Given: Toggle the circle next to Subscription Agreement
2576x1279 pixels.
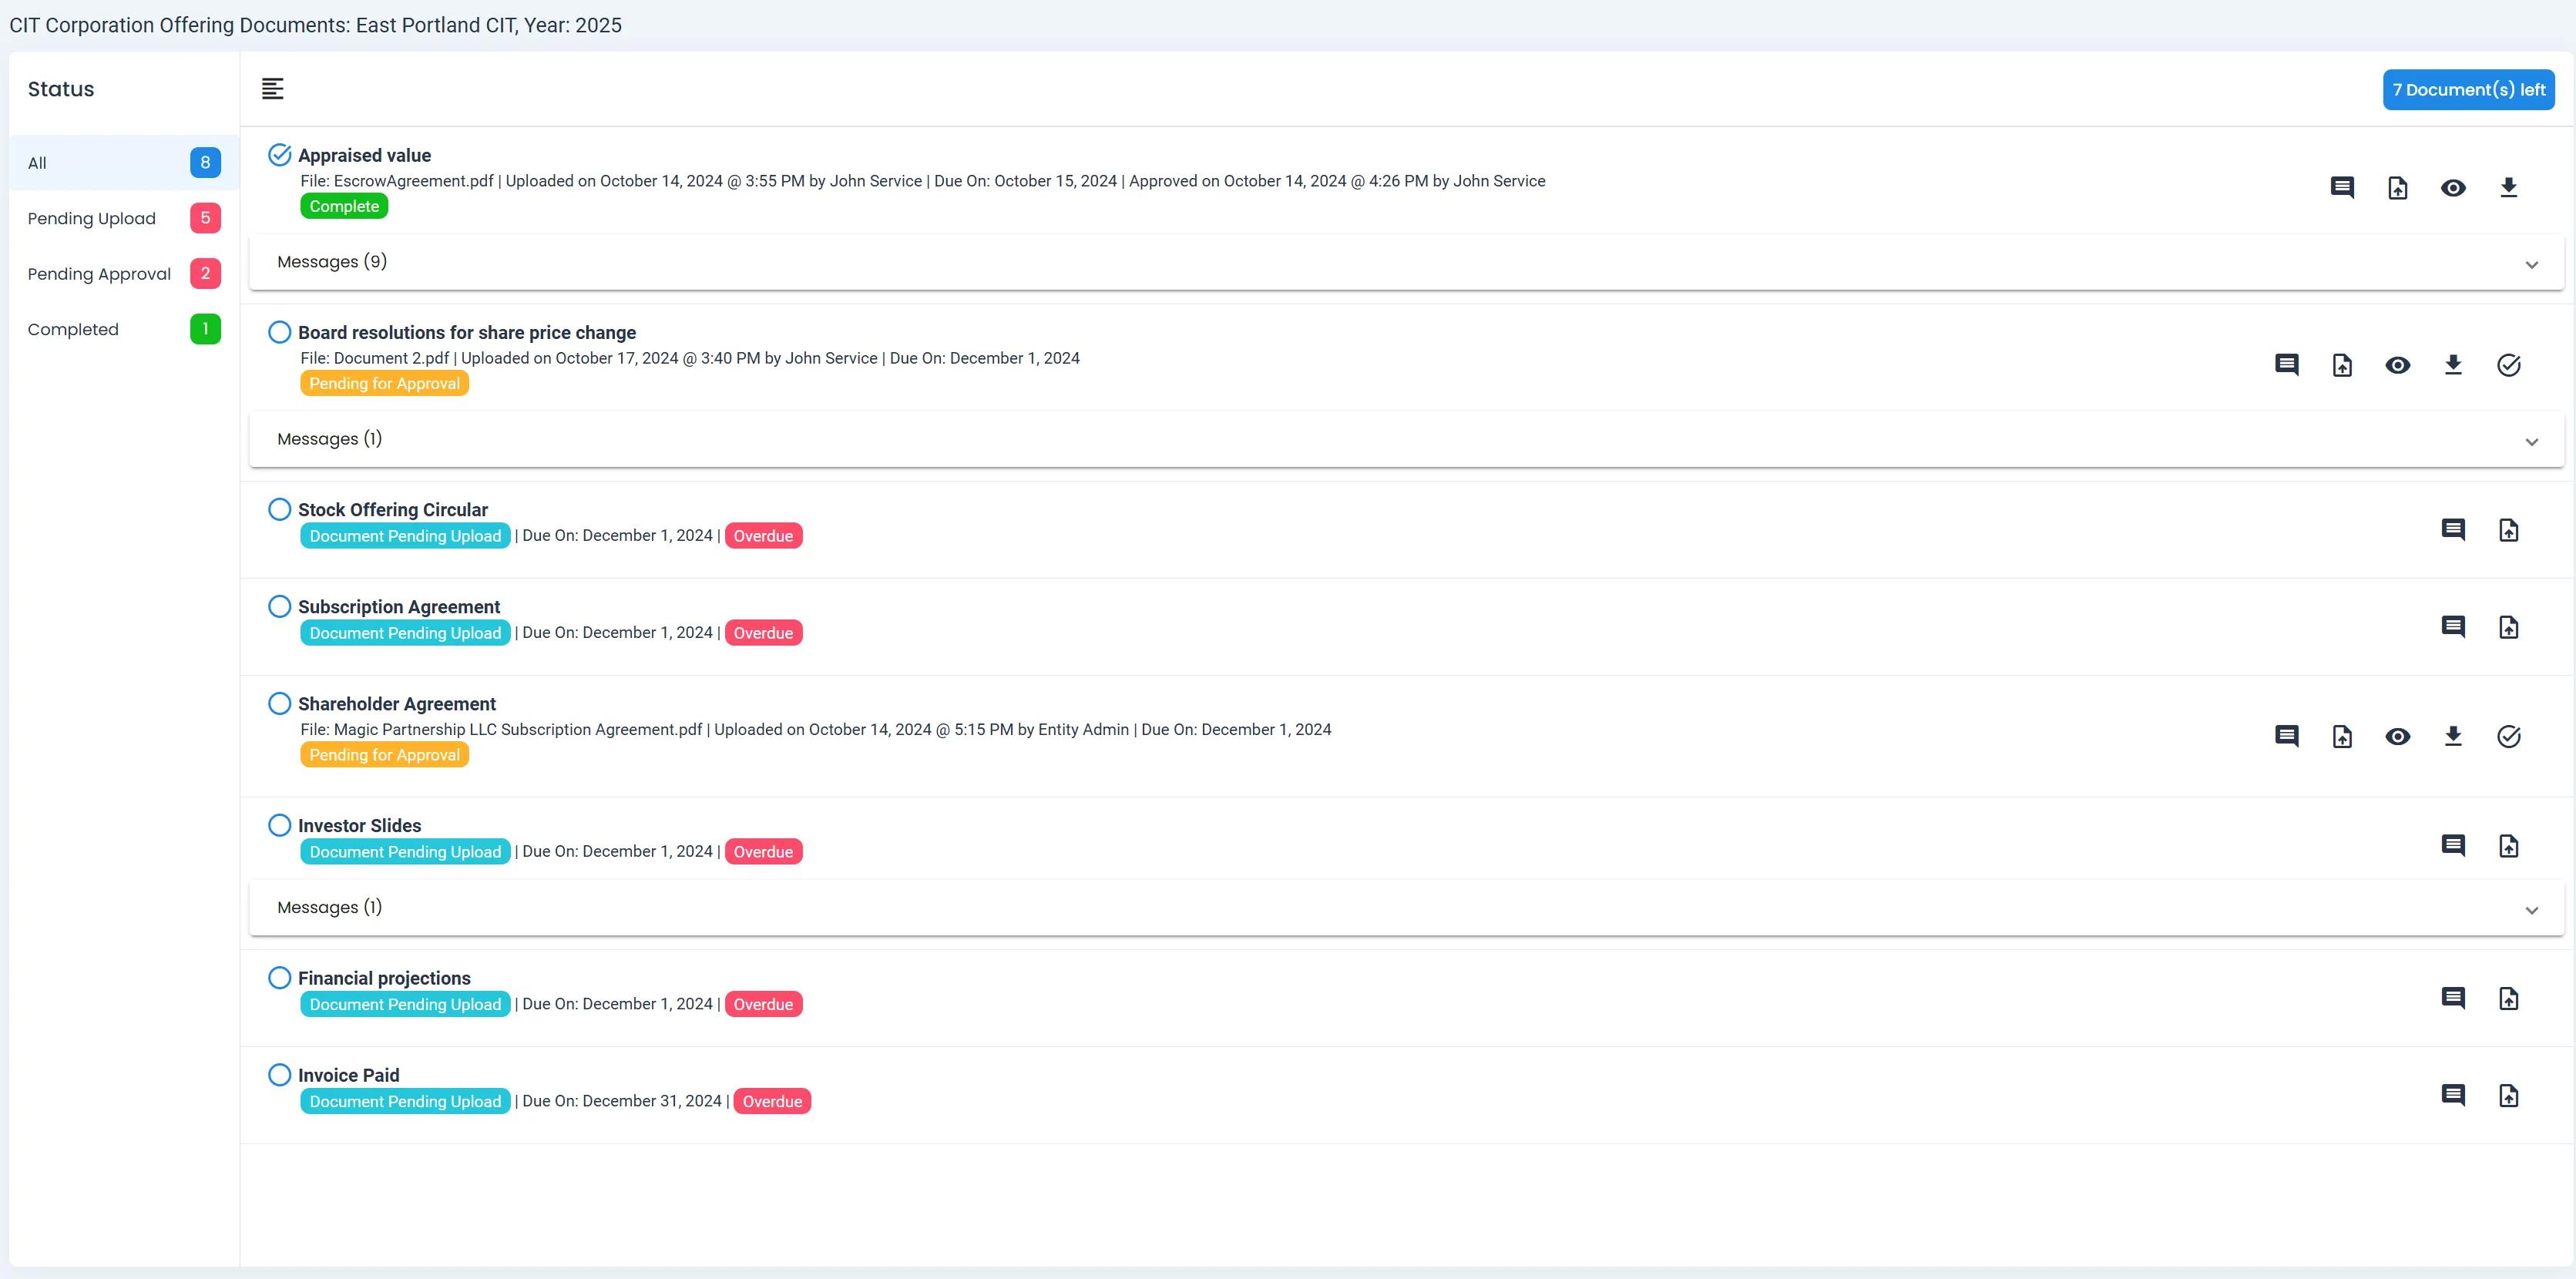Looking at the screenshot, I should coord(280,607).
